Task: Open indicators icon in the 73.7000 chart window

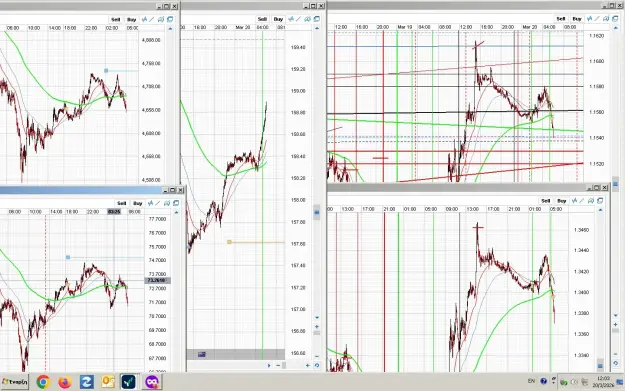Action: click(150, 203)
